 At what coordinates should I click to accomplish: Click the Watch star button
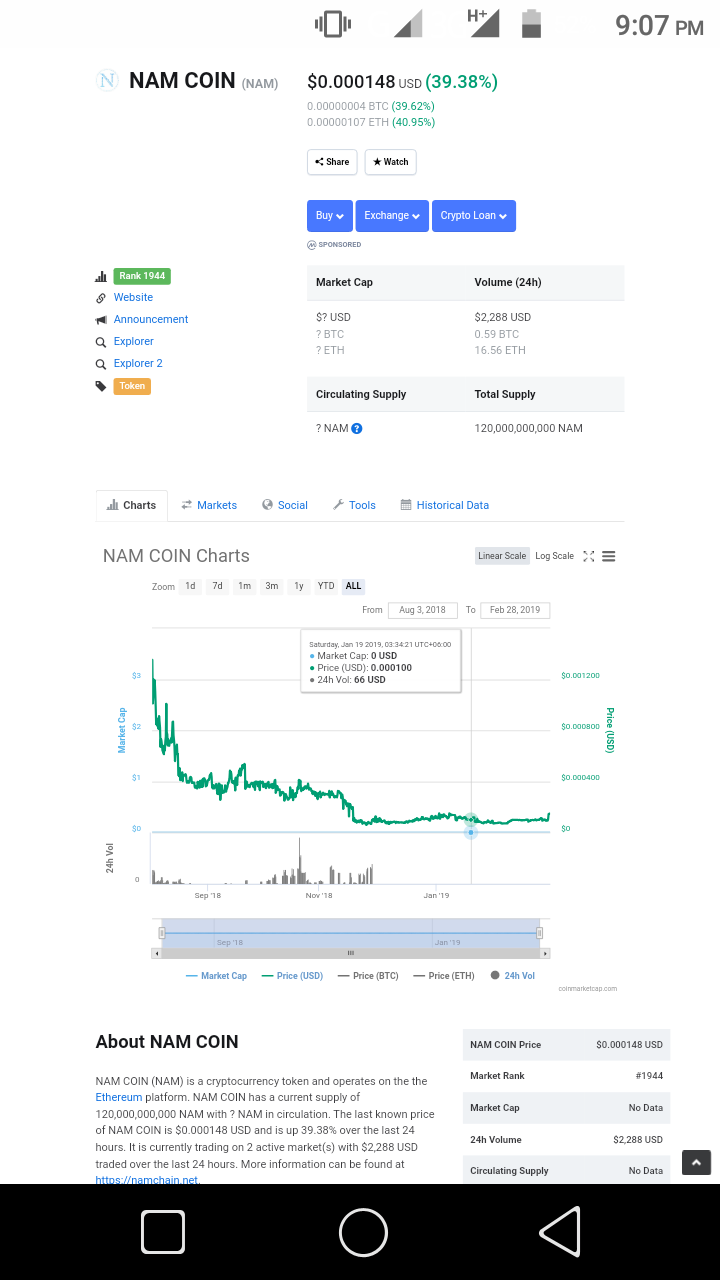(x=390, y=162)
